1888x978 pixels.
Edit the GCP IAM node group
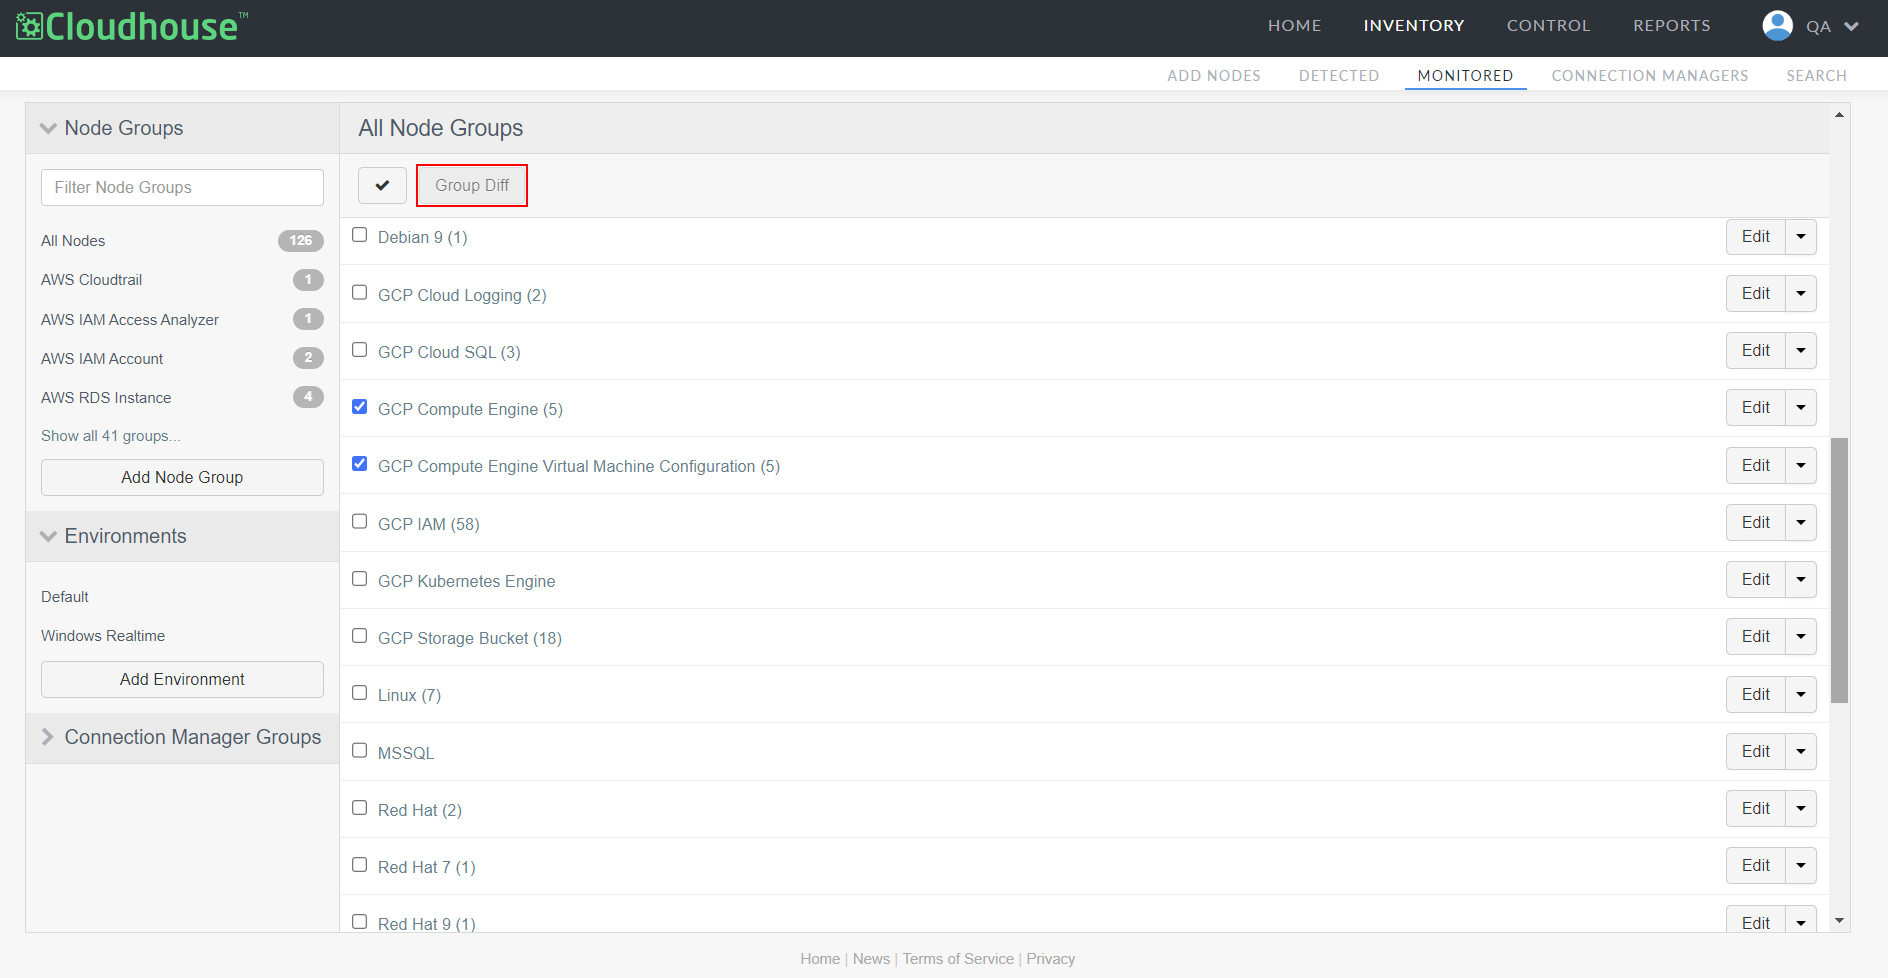pyautogui.click(x=1756, y=523)
